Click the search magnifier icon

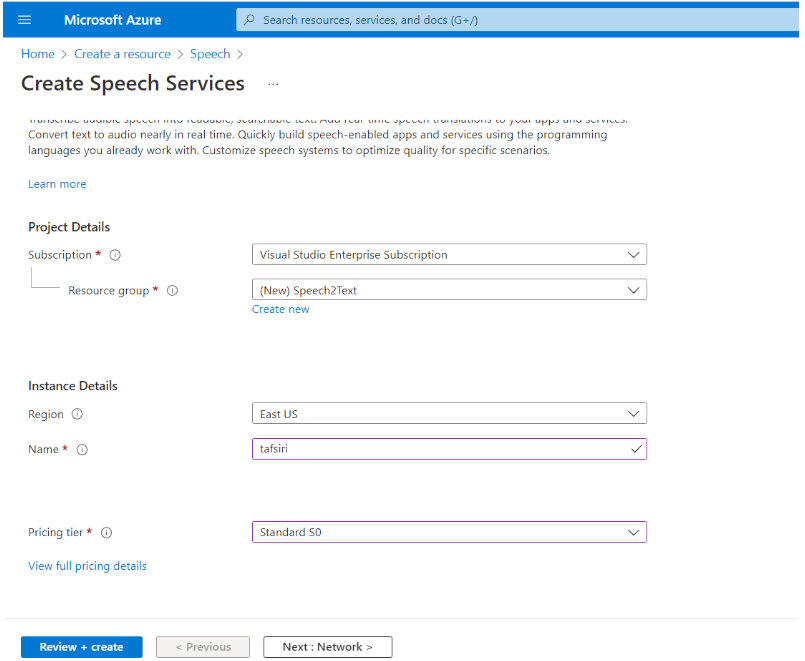(x=249, y=20)
